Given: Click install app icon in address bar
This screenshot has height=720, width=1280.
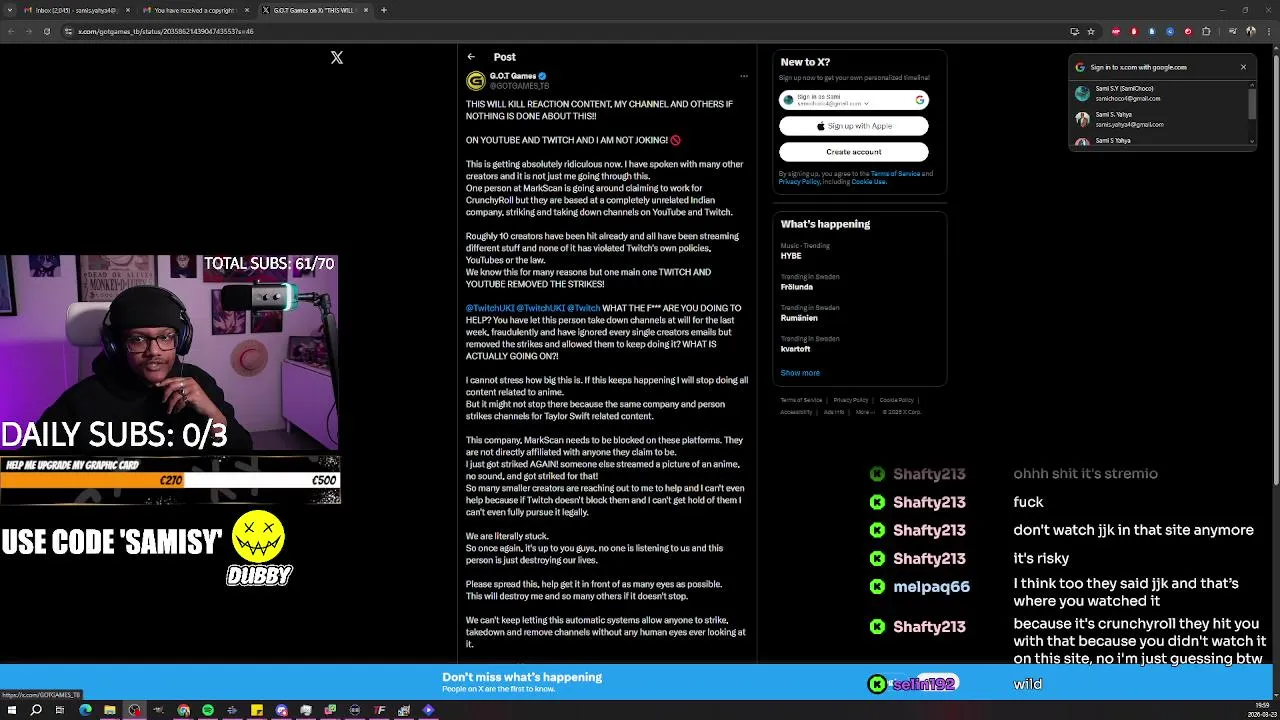Looking at the screenshot, I should click(1075, 31).
